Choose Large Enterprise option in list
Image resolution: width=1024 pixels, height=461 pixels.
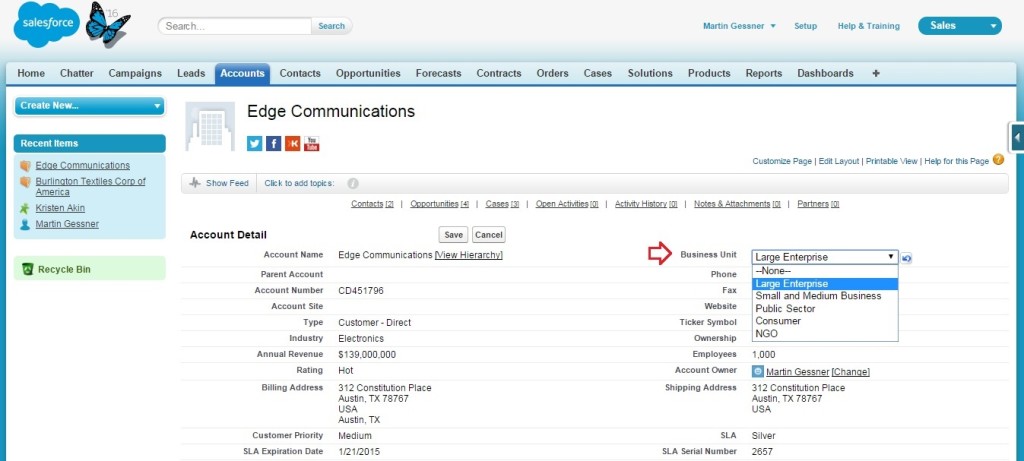pos(825,283)
